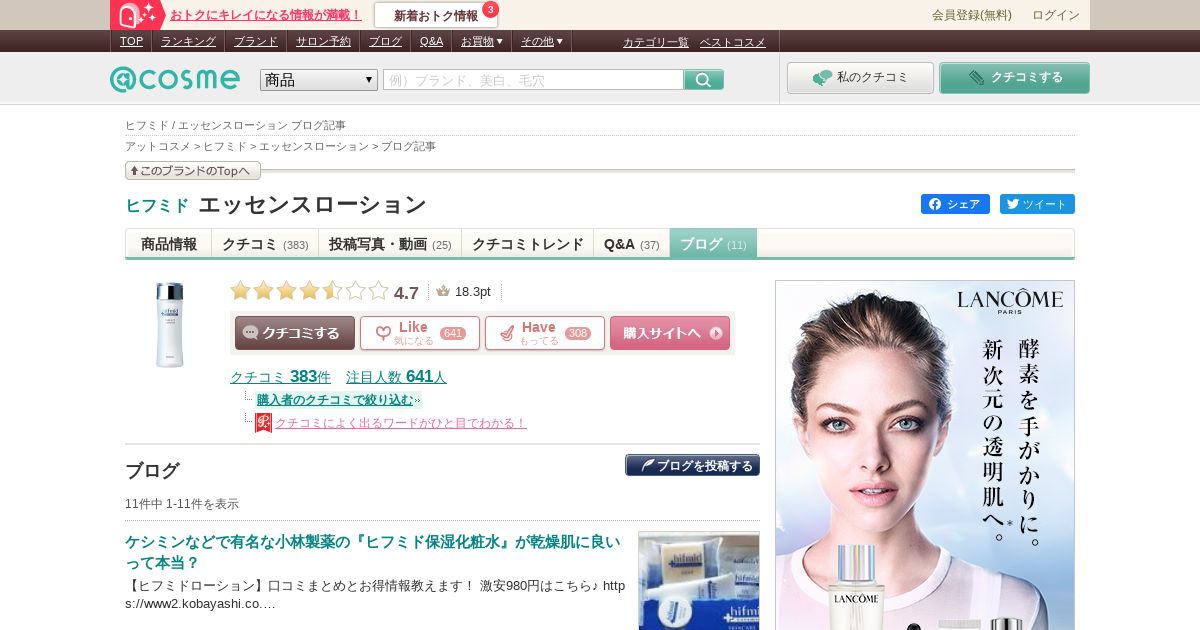
Task: Click the @cosme logo
Action: point(175,79)
